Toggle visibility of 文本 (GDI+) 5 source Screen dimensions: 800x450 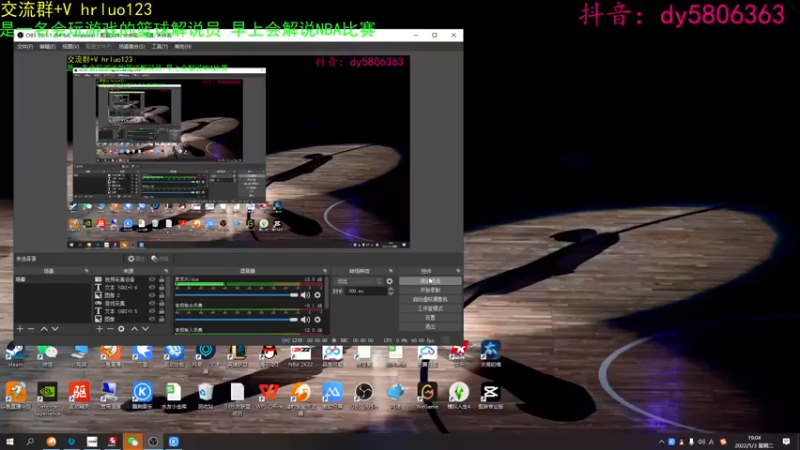coord(152,311)
